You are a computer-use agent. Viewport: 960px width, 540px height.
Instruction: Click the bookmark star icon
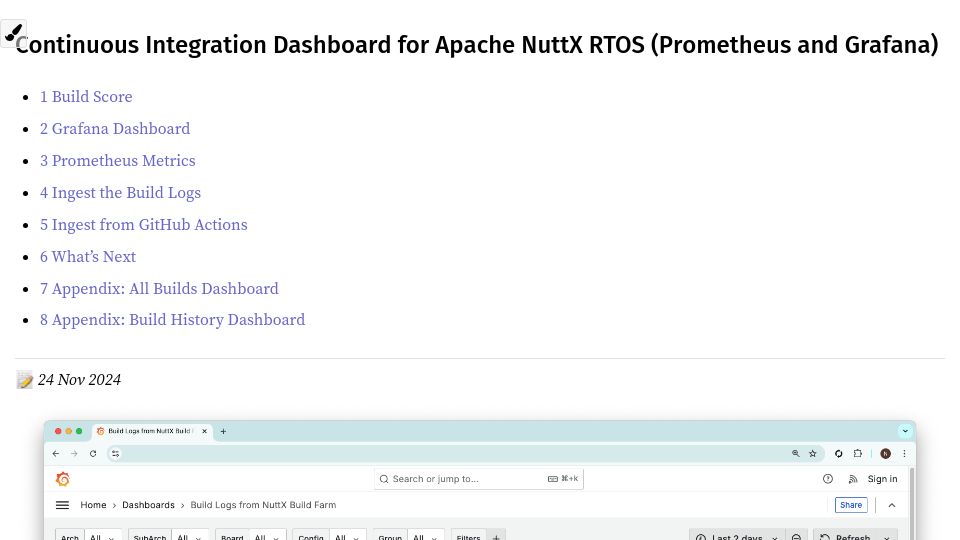point(812,454)
